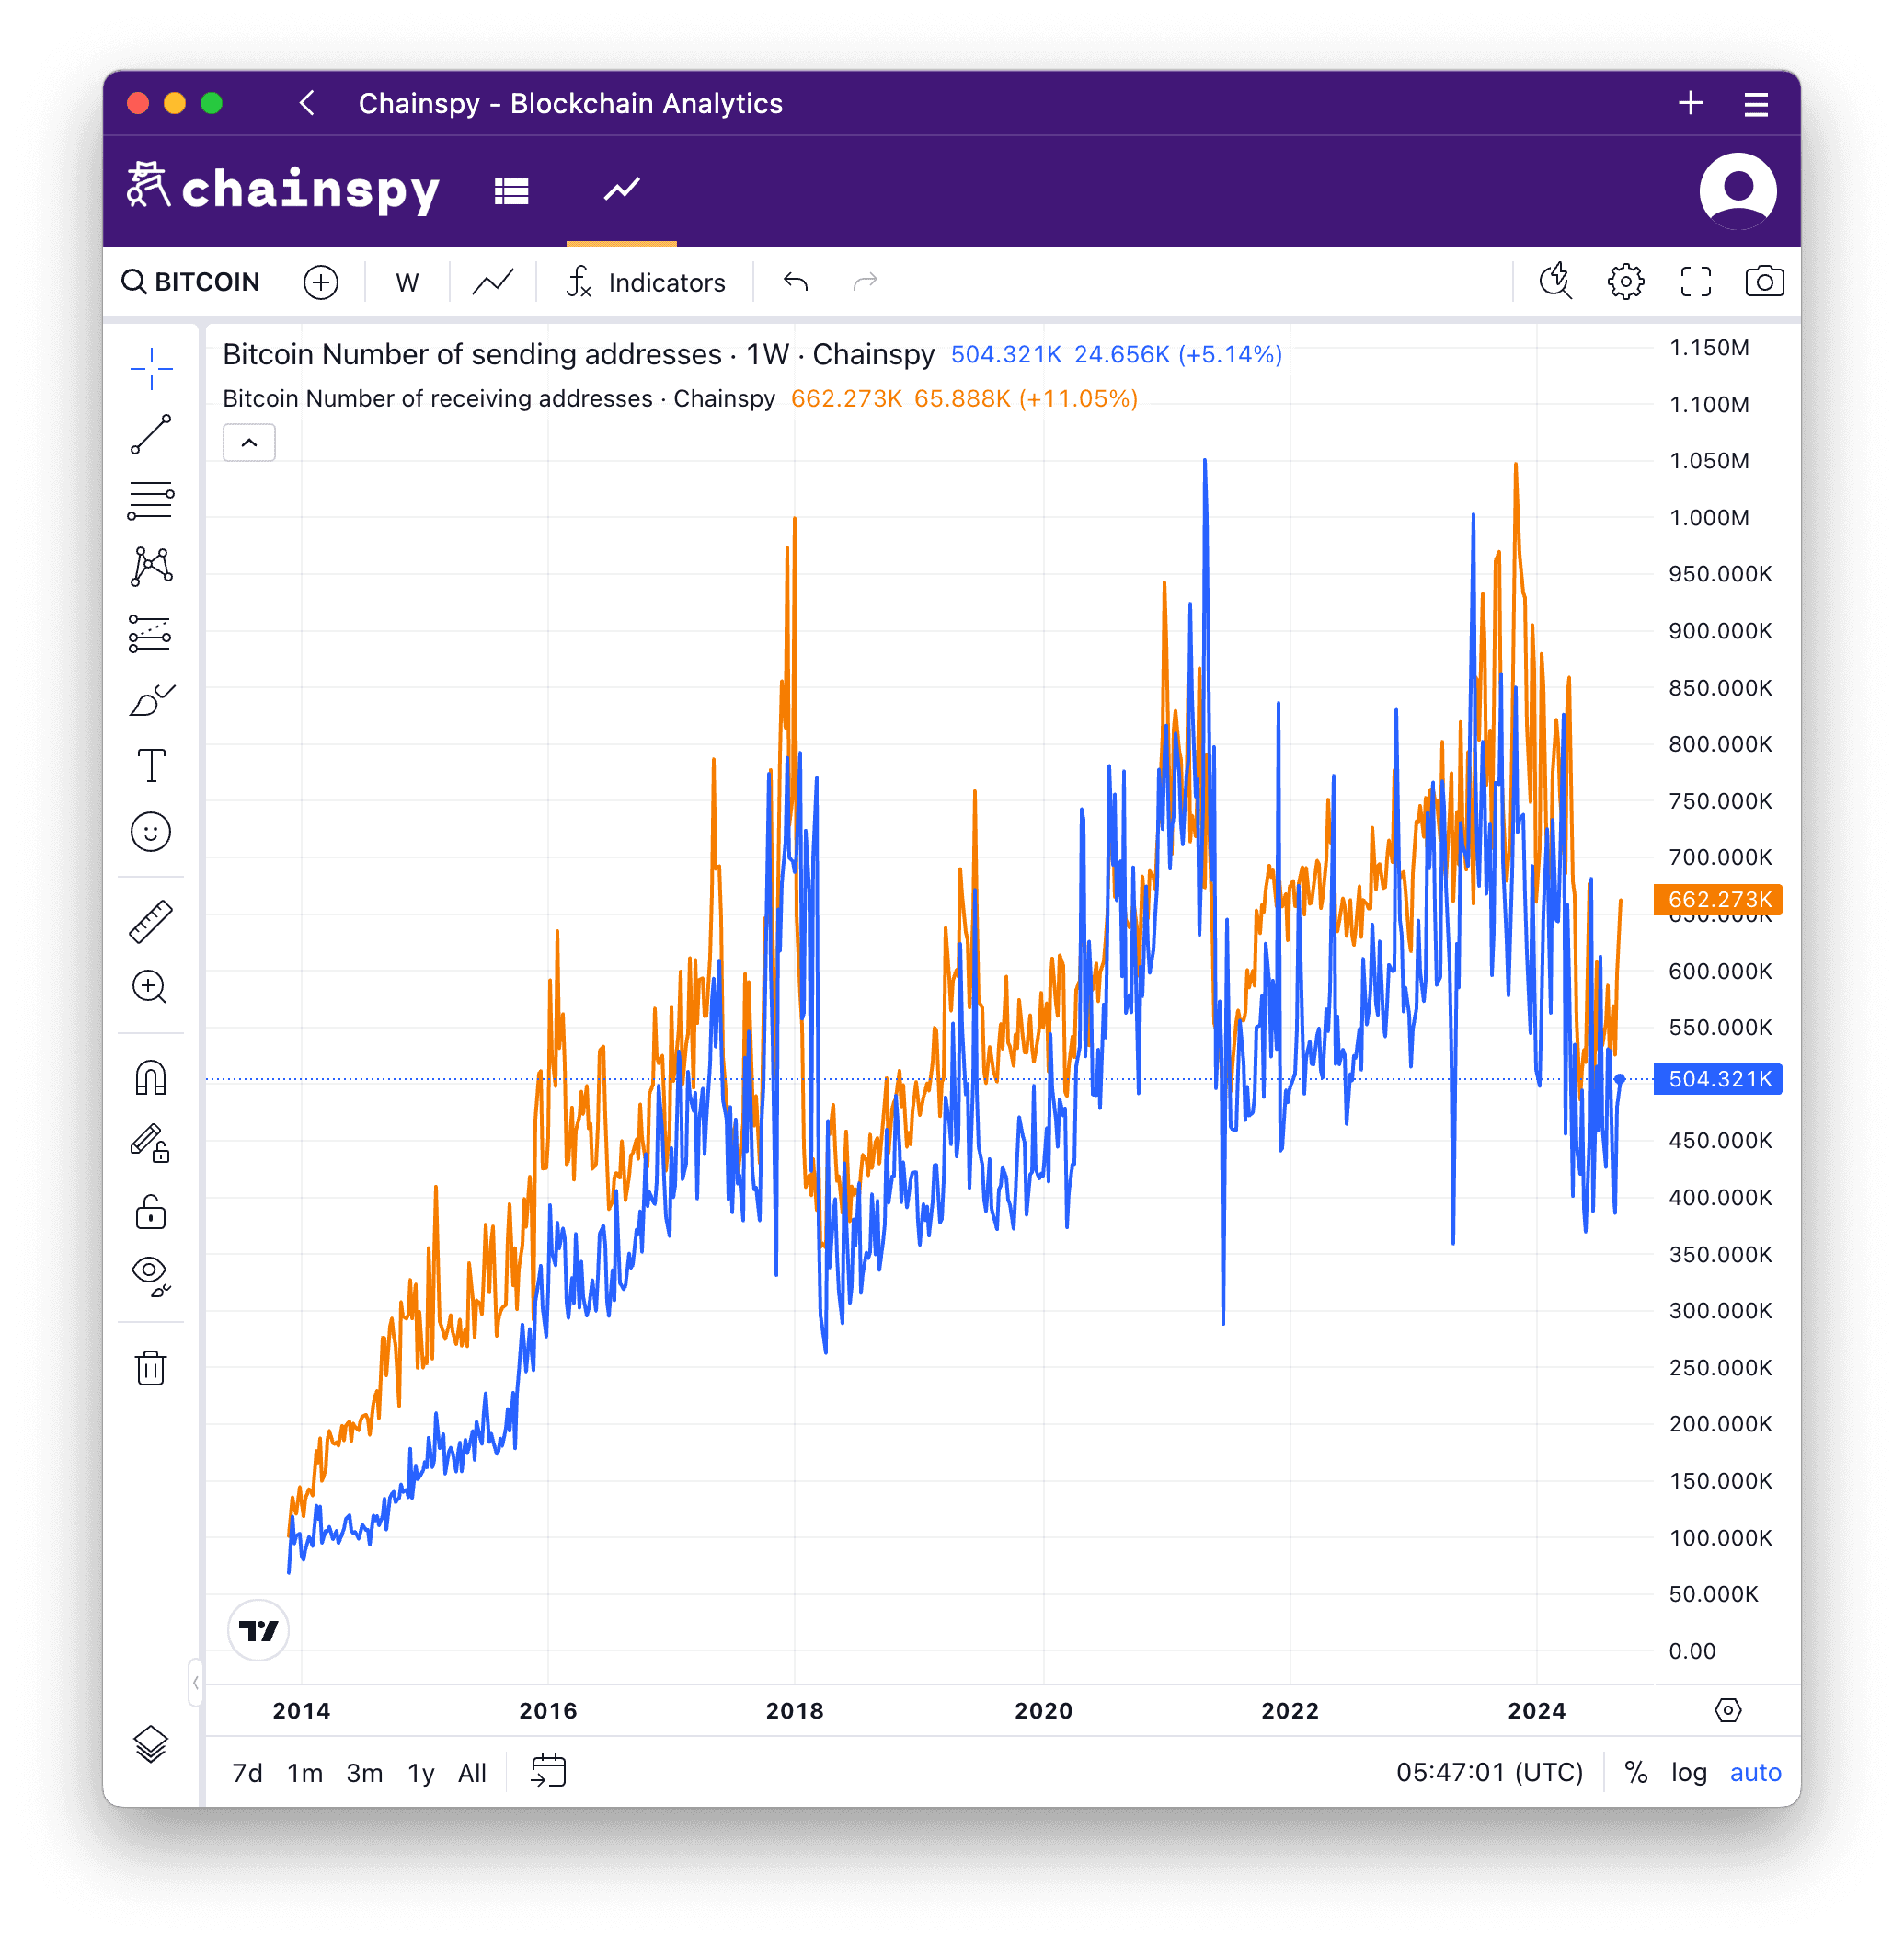1904x1943 pixels.
Task: Switch to the chart view tab
Action: click(x=622, y=190)
